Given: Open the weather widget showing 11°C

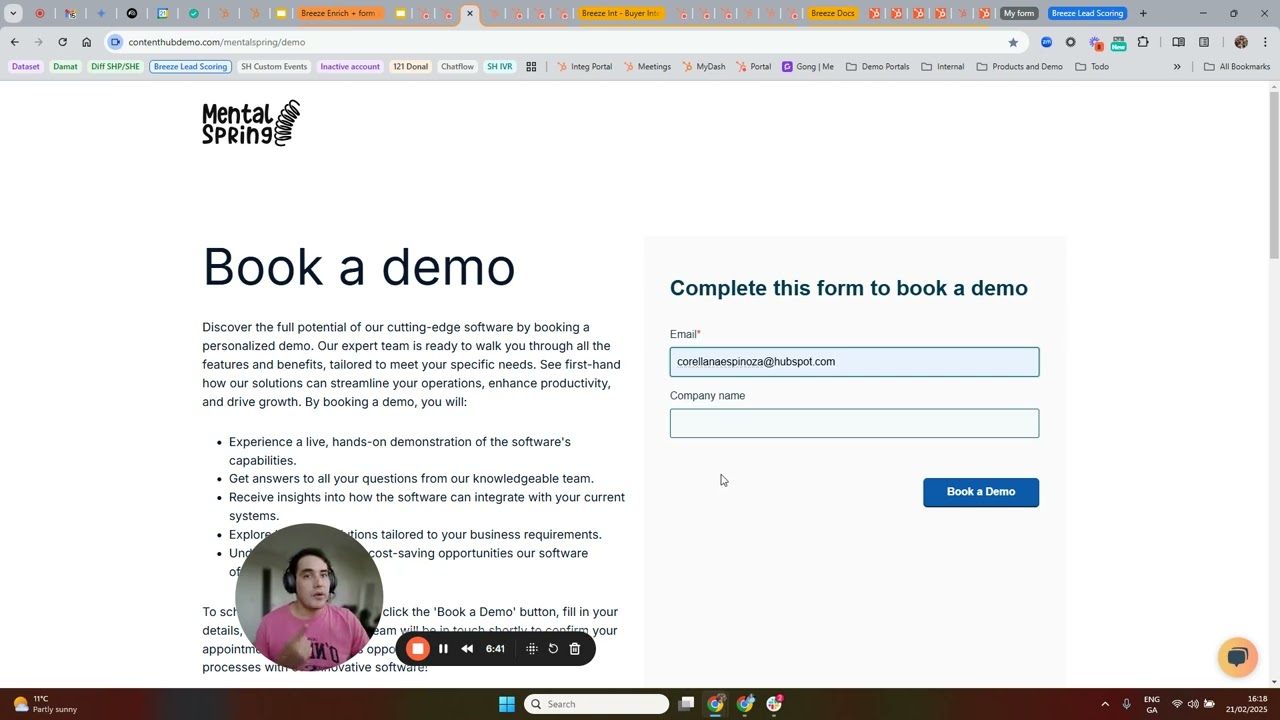Looking at the screenshot, I should [45, 704].
